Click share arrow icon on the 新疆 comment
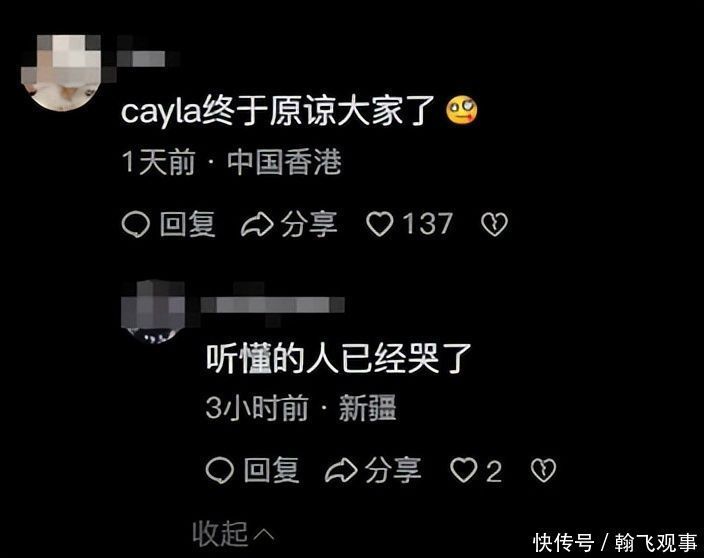The height and width of the screenshot is (558, 704). 341,470
